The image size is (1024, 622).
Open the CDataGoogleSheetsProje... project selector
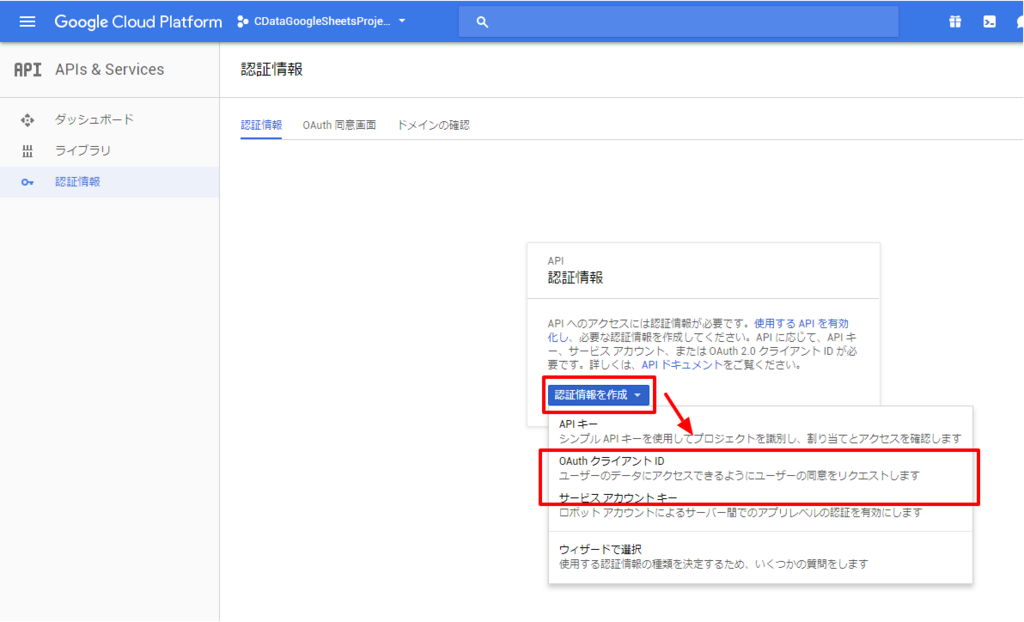321,22
